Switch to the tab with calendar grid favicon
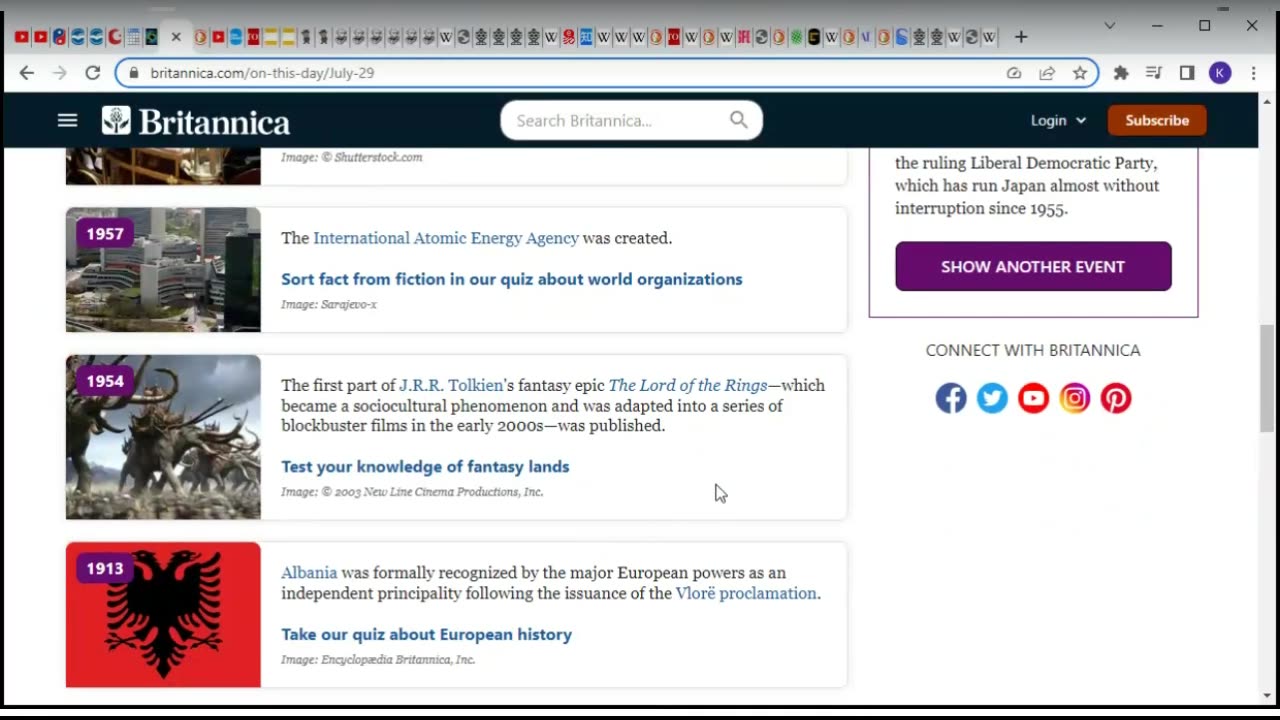 tap(133, 37)
